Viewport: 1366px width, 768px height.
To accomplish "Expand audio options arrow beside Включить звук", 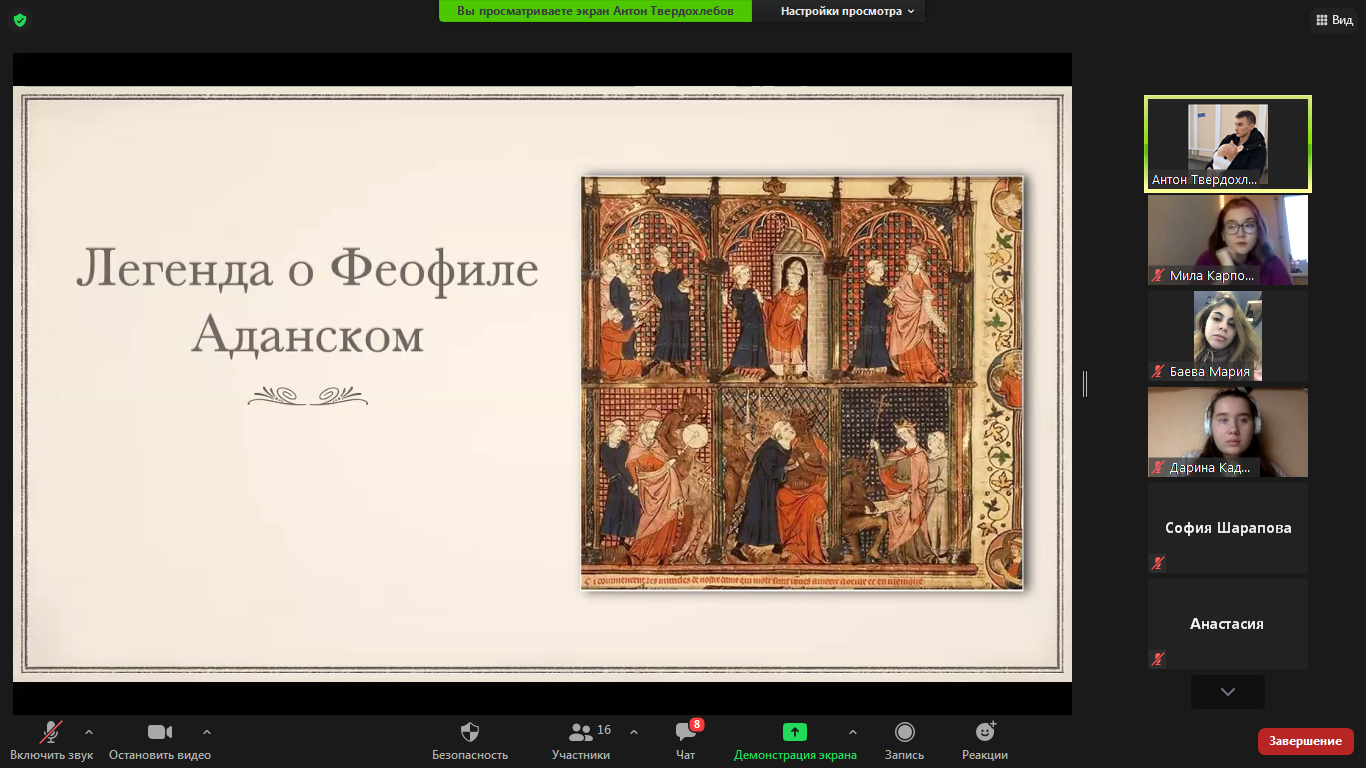I will tap(89, 732).
